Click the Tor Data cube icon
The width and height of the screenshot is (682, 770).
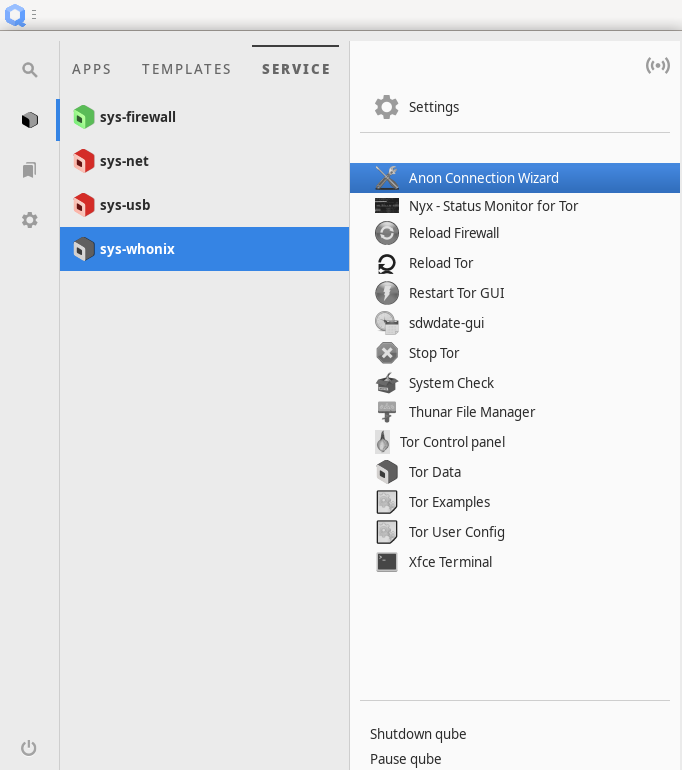click(387, 472)
